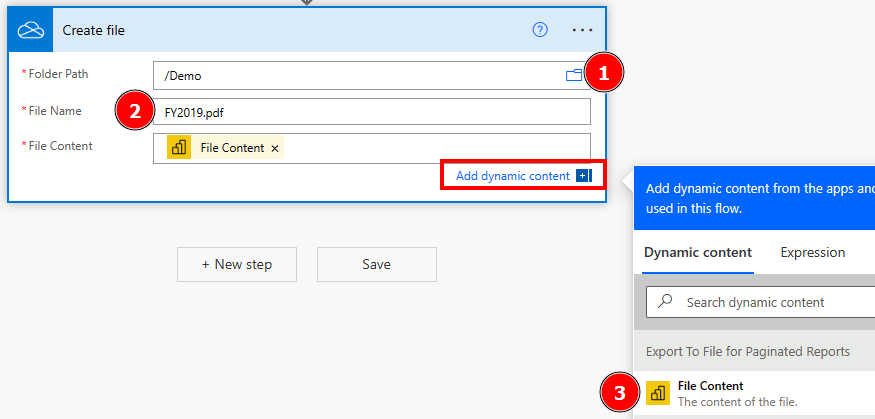Open the help question mark icon
Viewport: 875px width, 419px height.
pyautogui.click(x=540, y=30)
